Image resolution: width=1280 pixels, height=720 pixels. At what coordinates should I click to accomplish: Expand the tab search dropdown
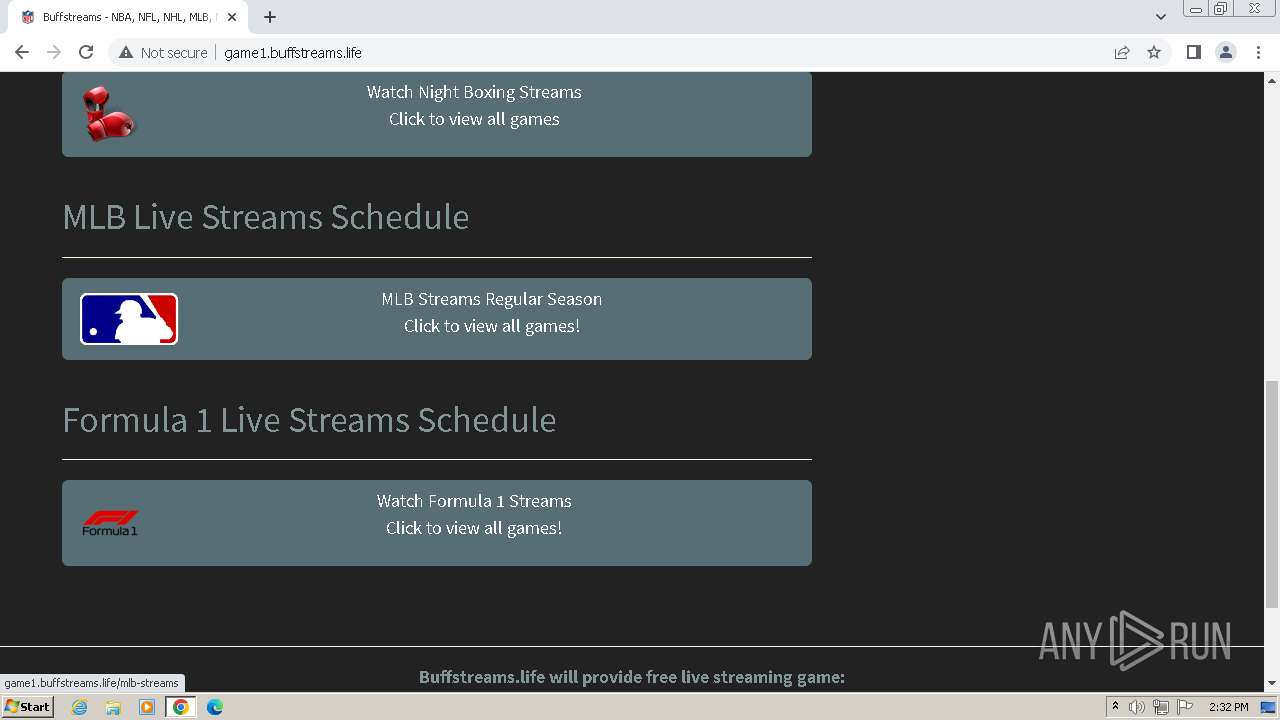(1161, 17)
